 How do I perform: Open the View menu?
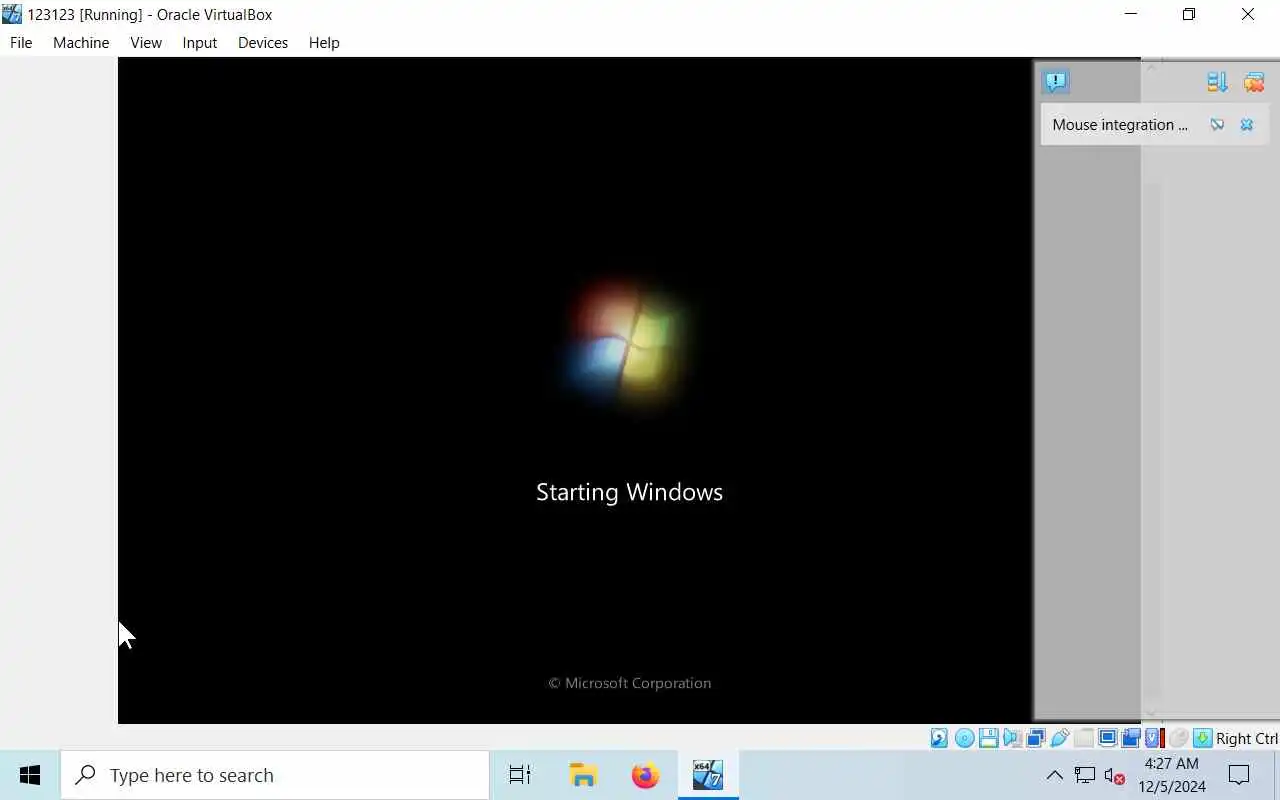tap(146, 43)
